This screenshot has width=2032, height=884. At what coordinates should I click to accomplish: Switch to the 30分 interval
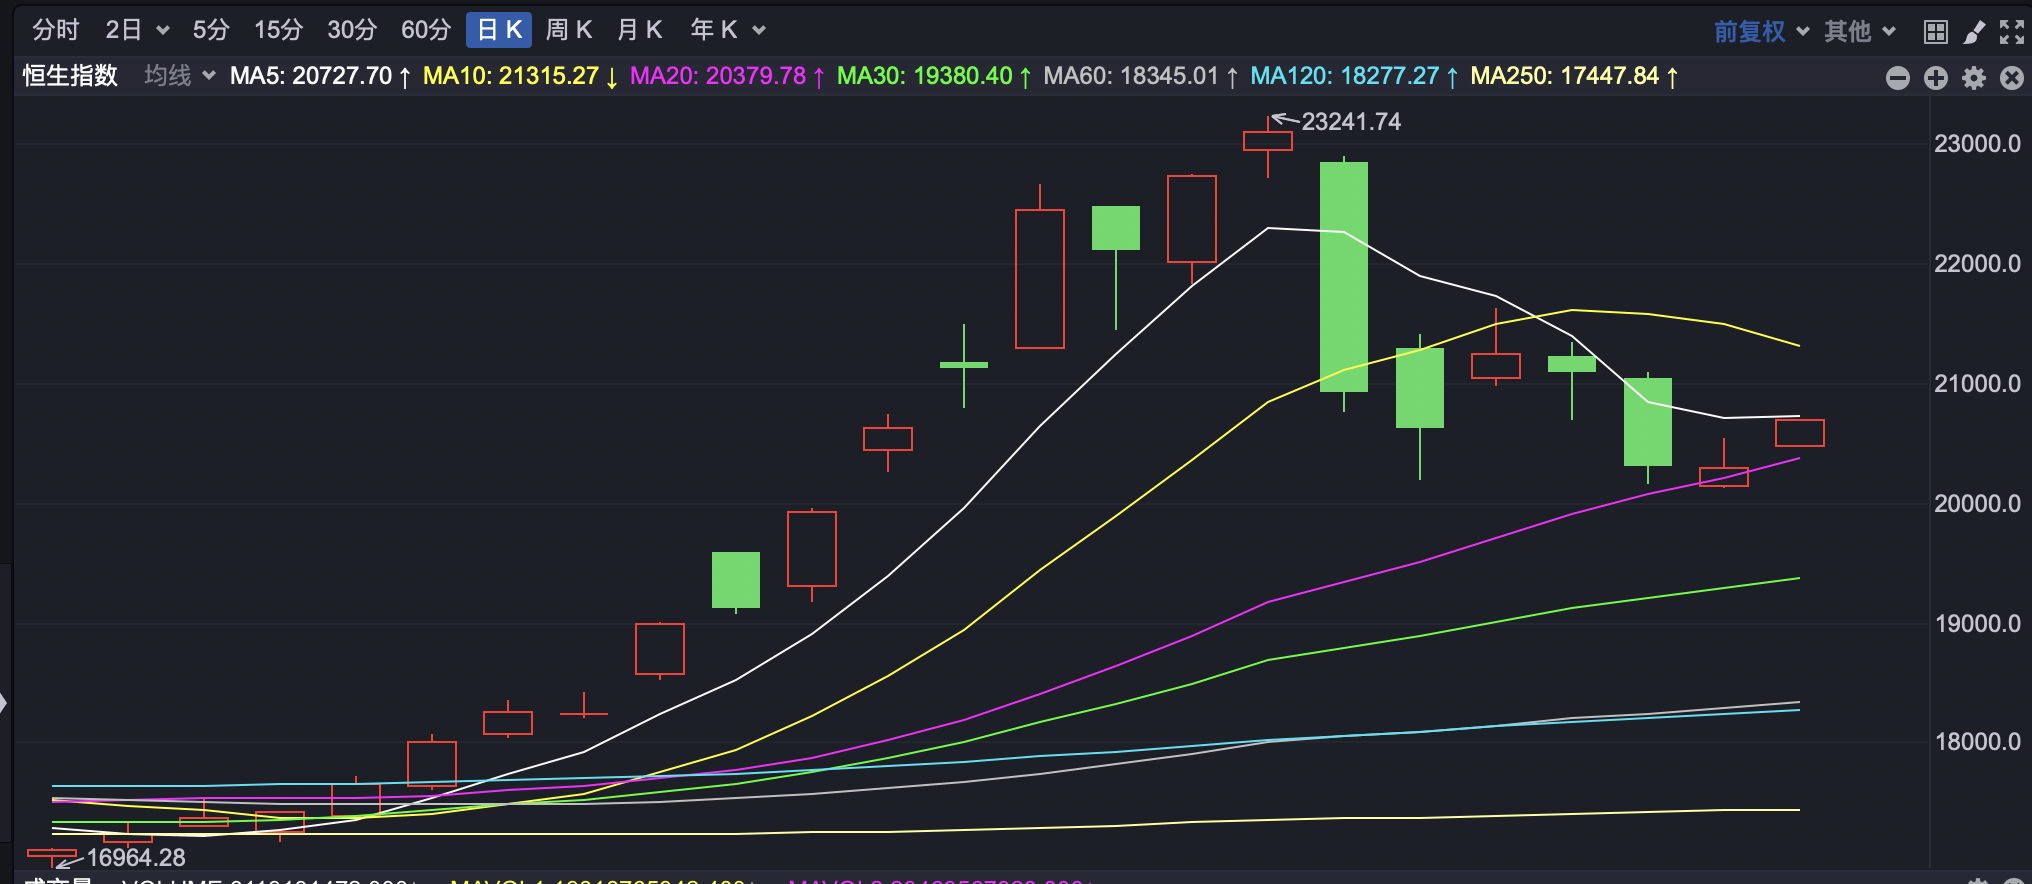[352, 30]
